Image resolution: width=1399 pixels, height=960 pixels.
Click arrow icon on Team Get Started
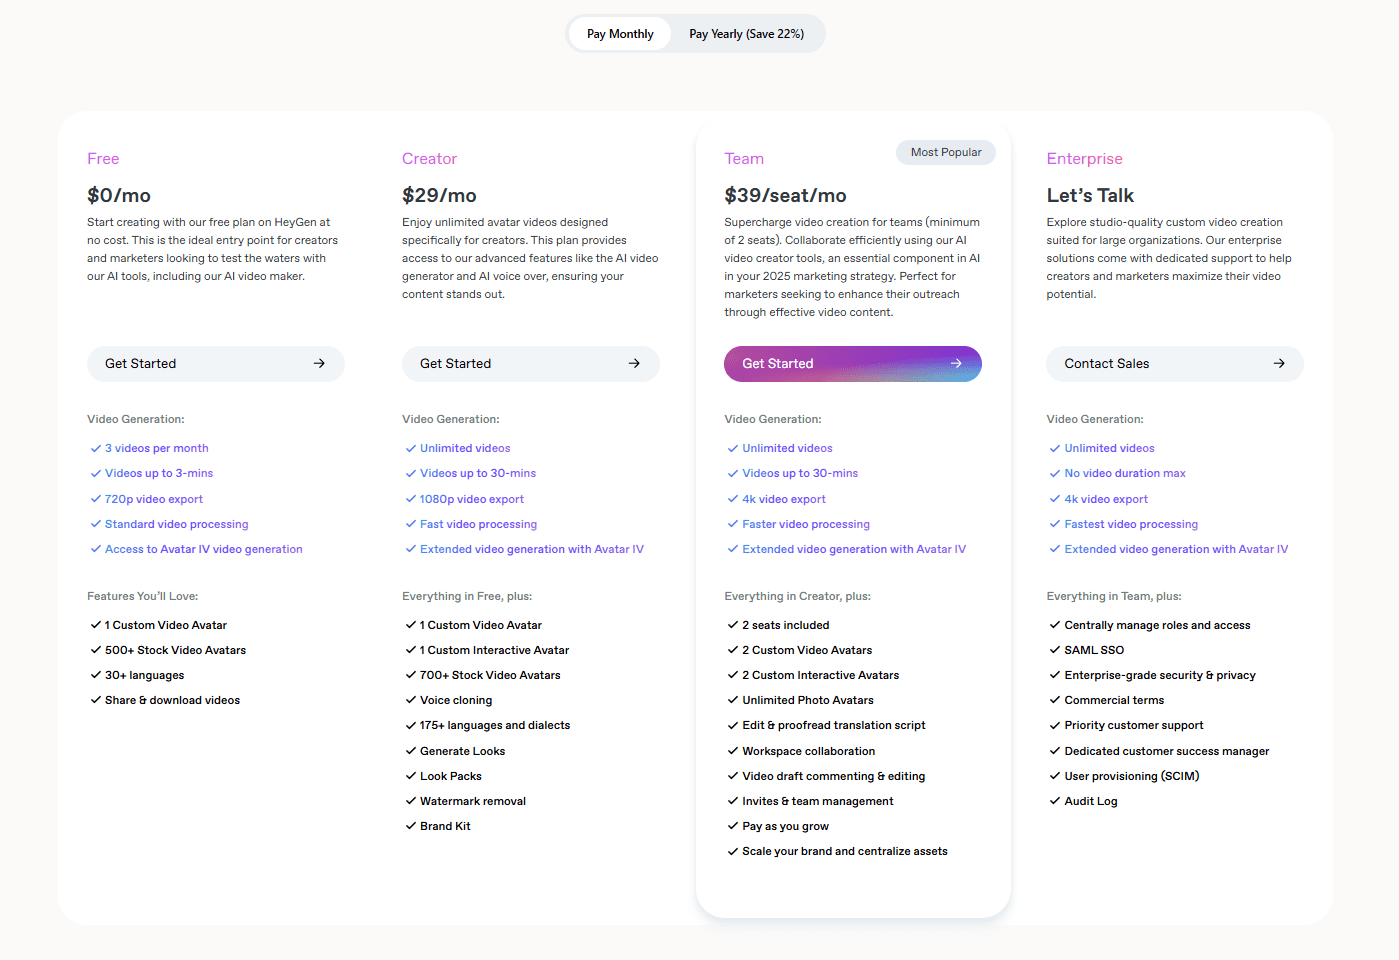pos(956,364)
